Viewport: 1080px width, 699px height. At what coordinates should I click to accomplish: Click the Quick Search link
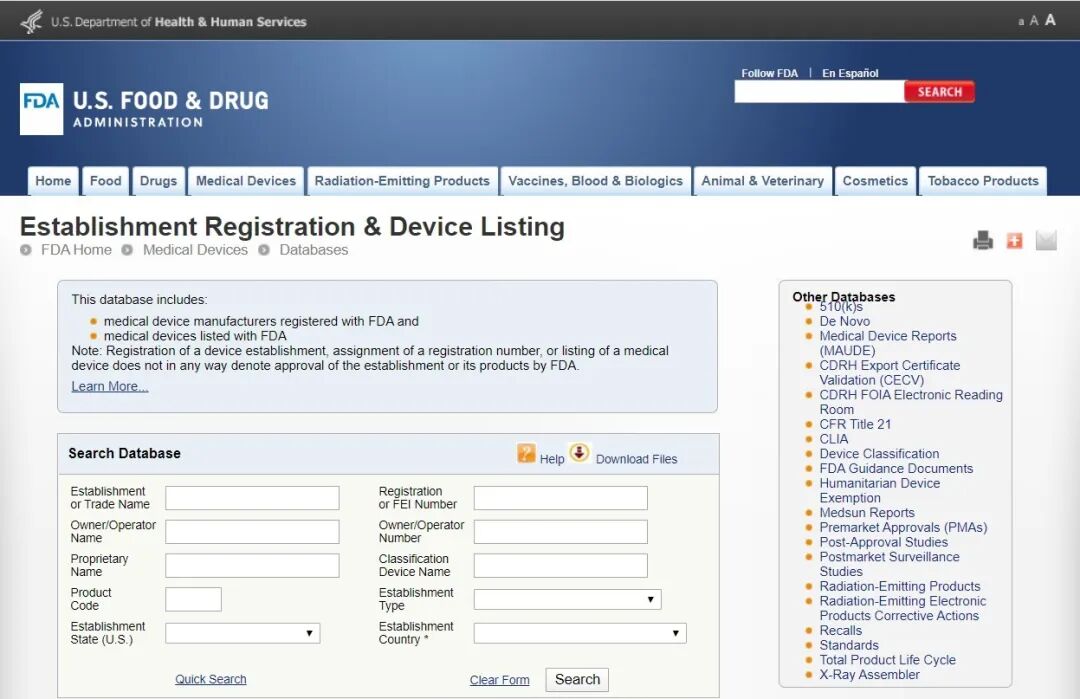211,679
